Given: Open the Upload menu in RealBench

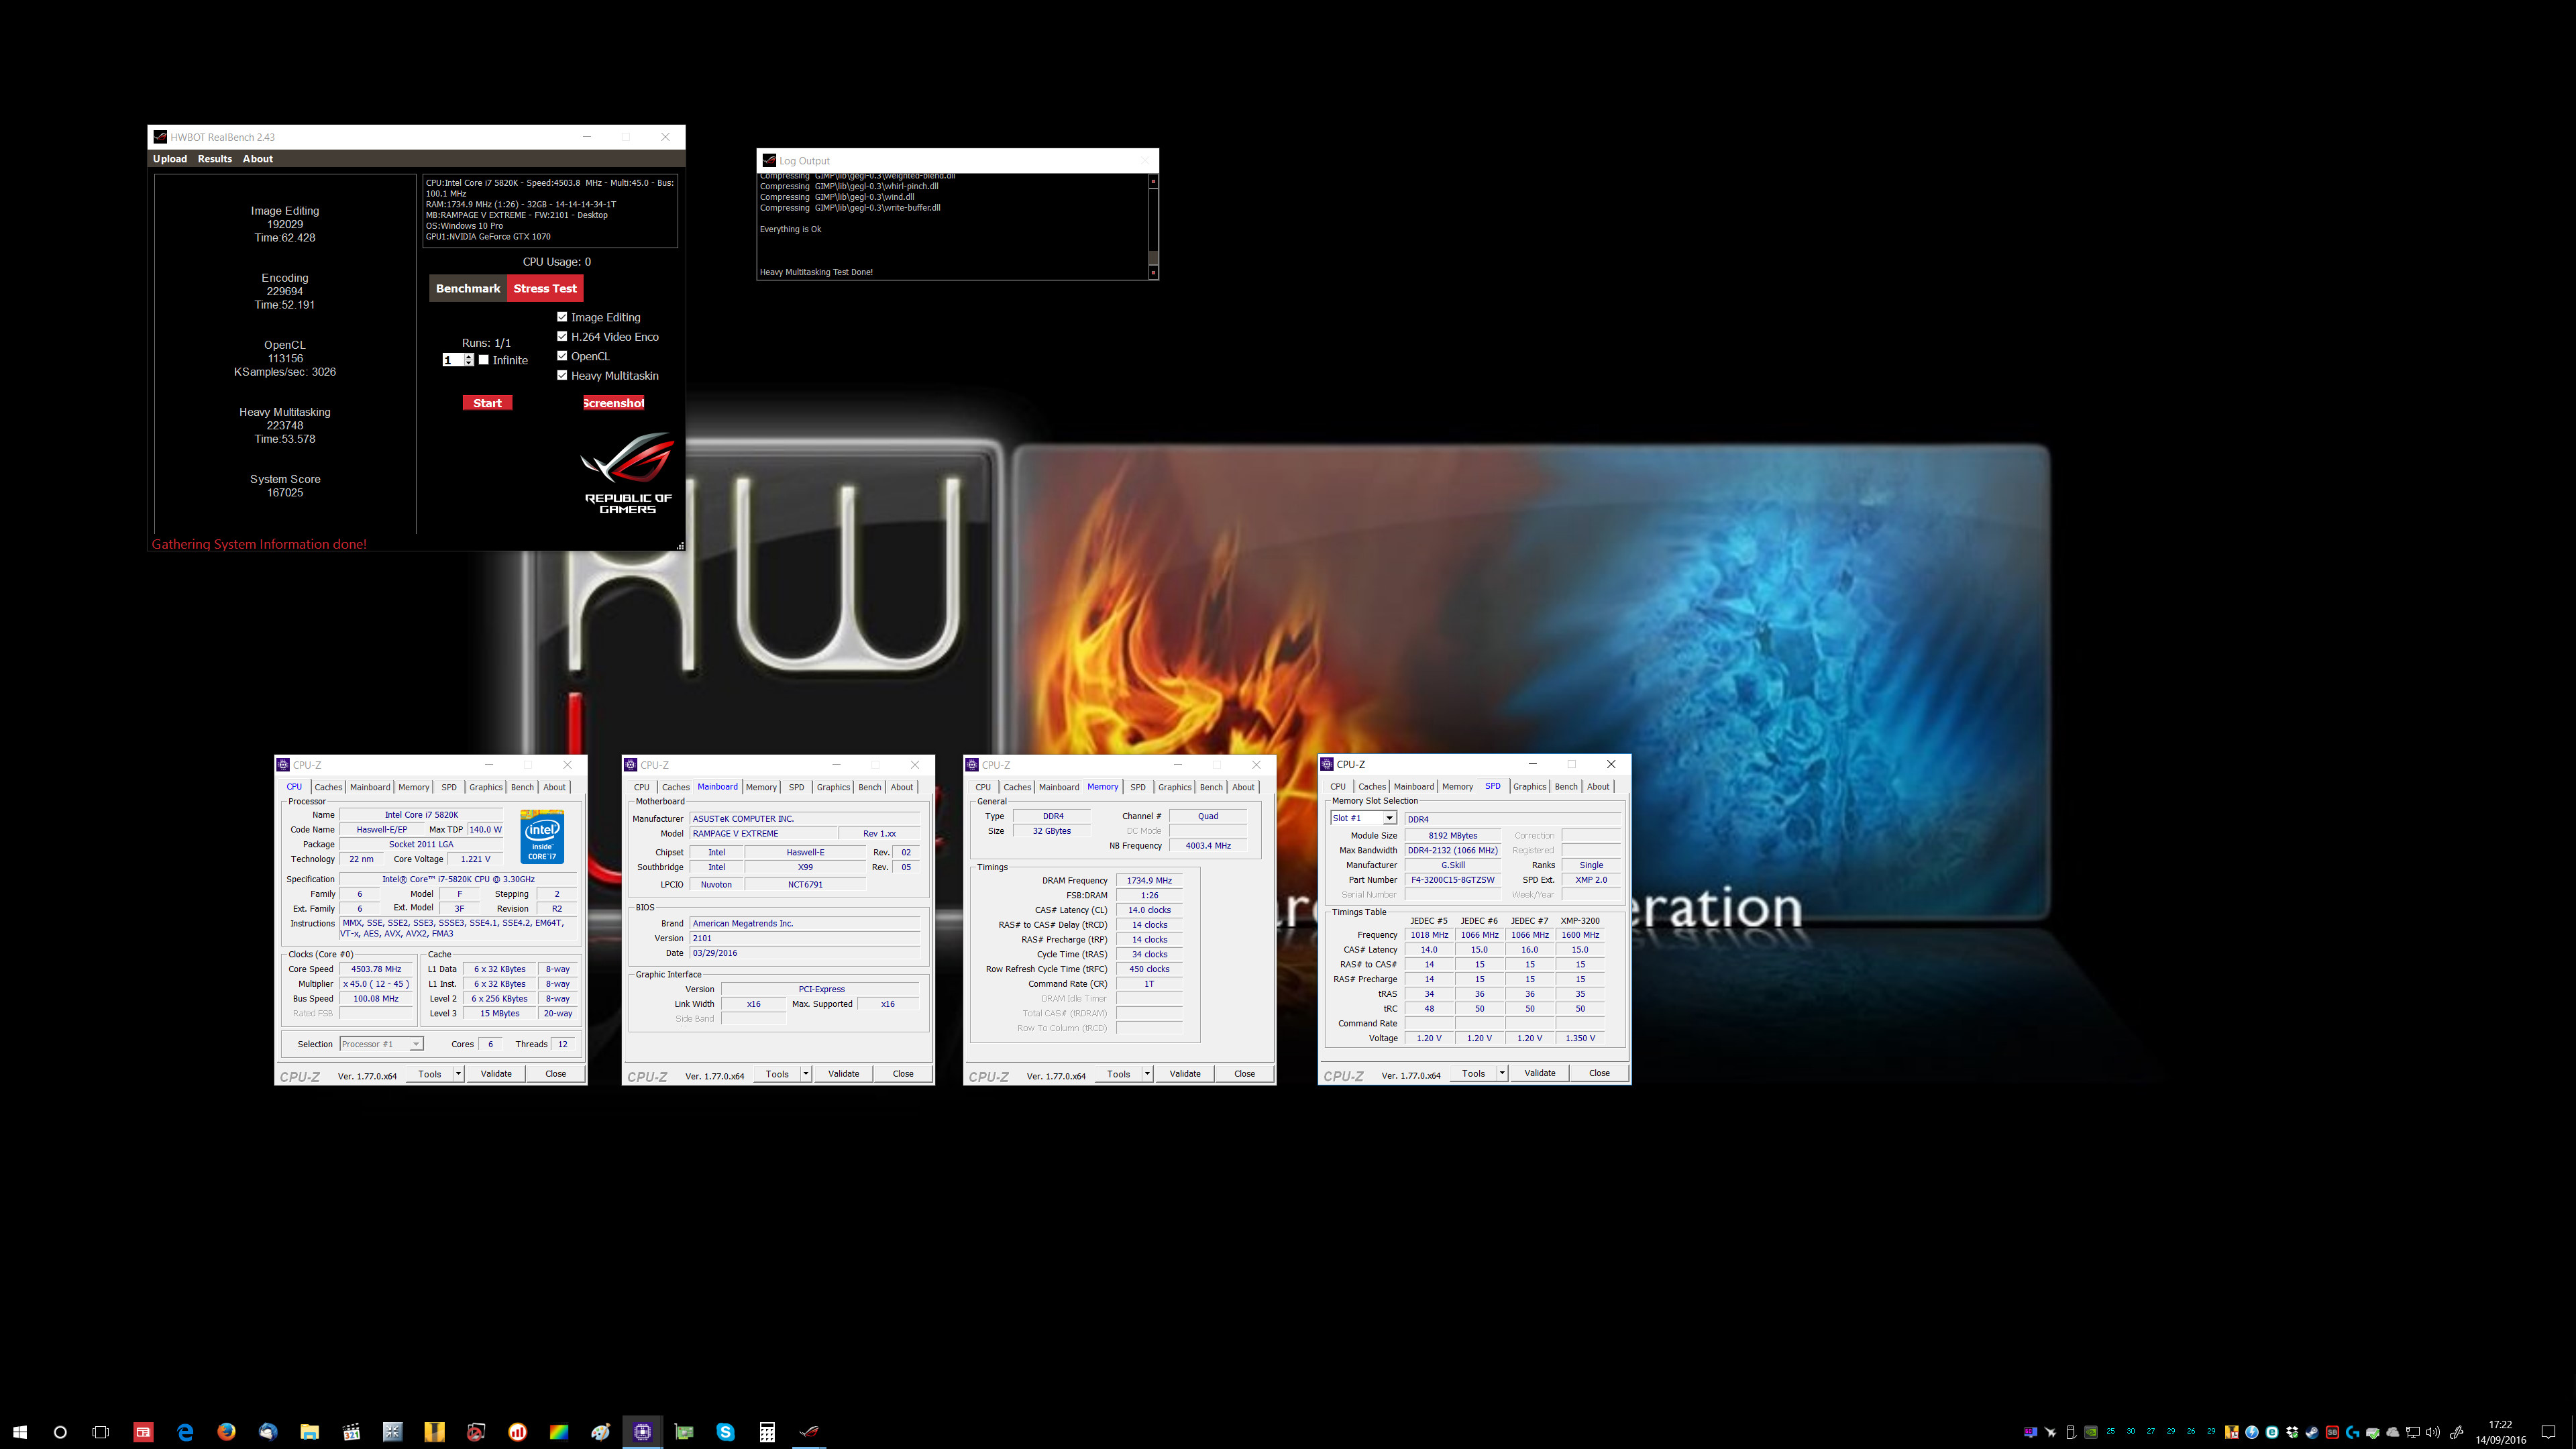Looking at the screenshot, I should tap(170, 159).
